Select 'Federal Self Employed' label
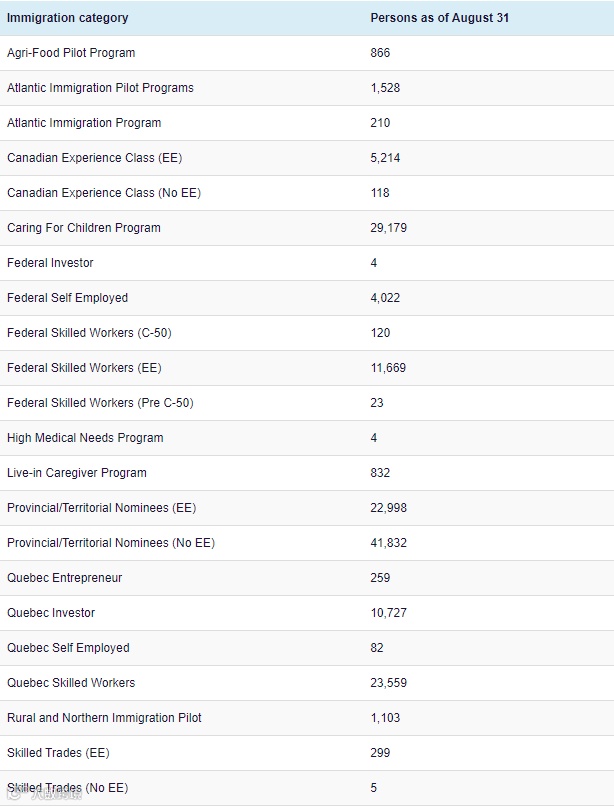614x806 pixels. click(x=67, y=298)
